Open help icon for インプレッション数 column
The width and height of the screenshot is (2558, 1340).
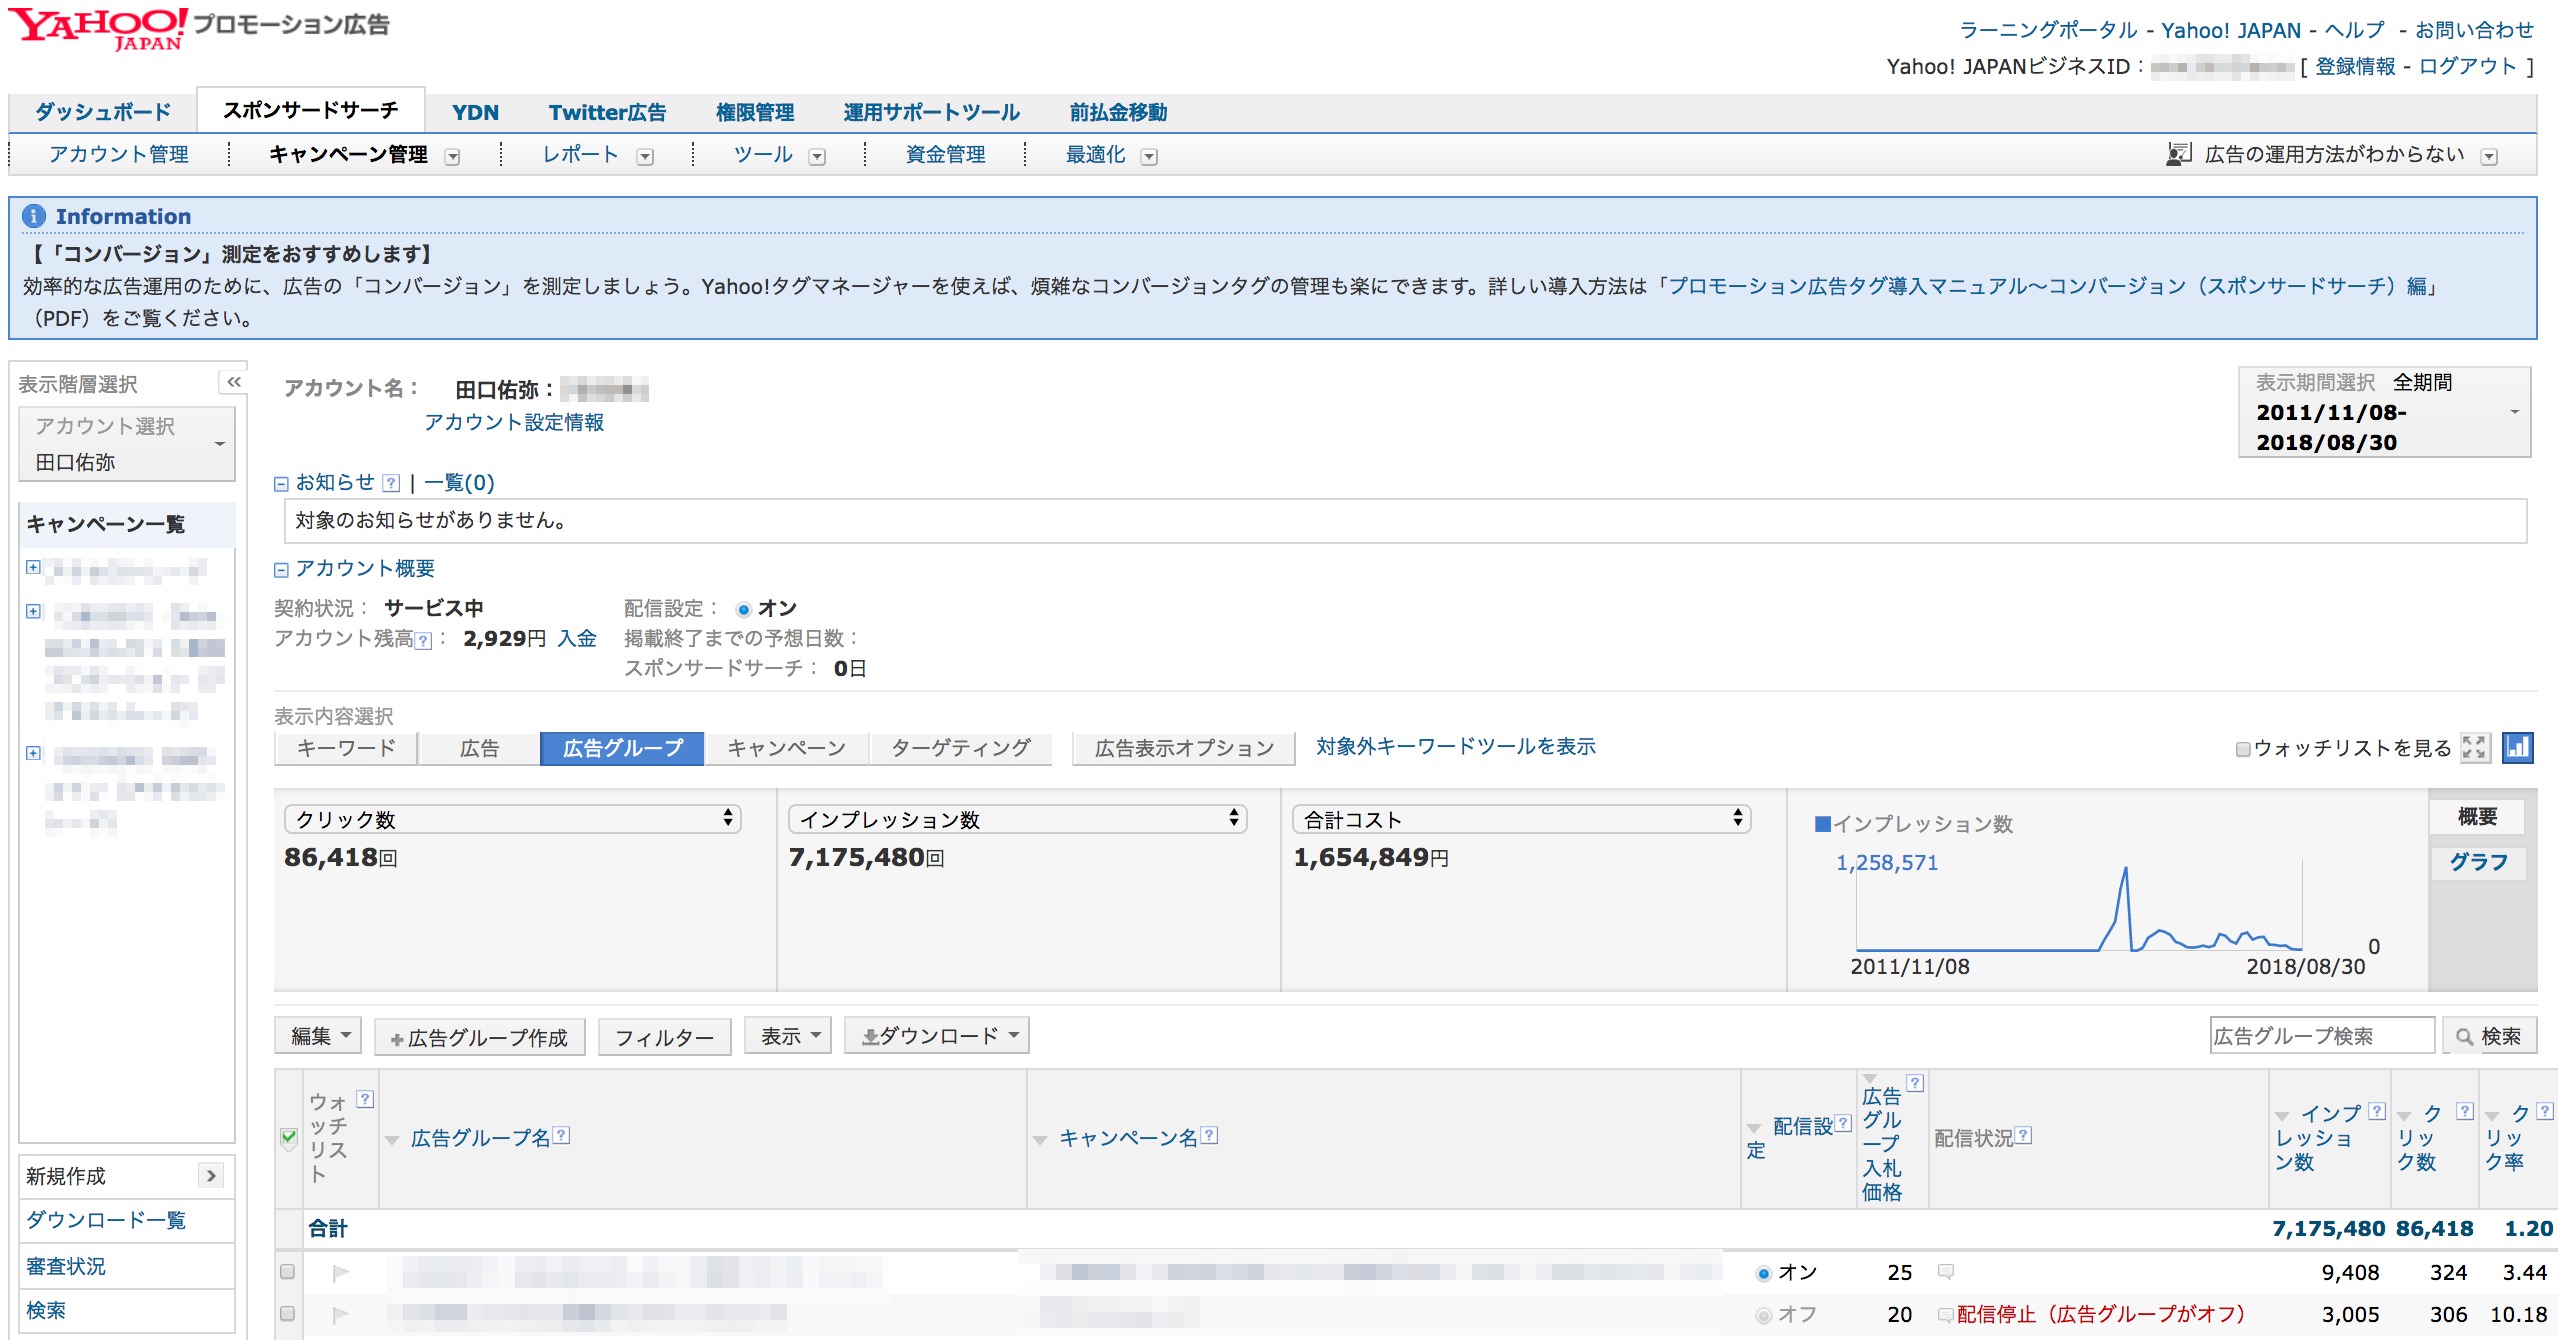click(2377, 1111)
